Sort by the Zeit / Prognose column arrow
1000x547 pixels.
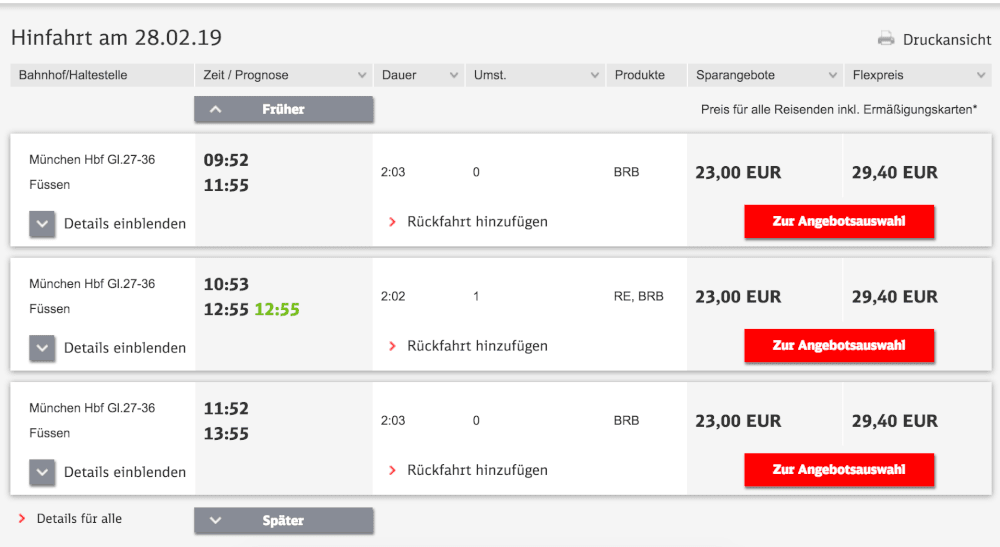(361, 76)
